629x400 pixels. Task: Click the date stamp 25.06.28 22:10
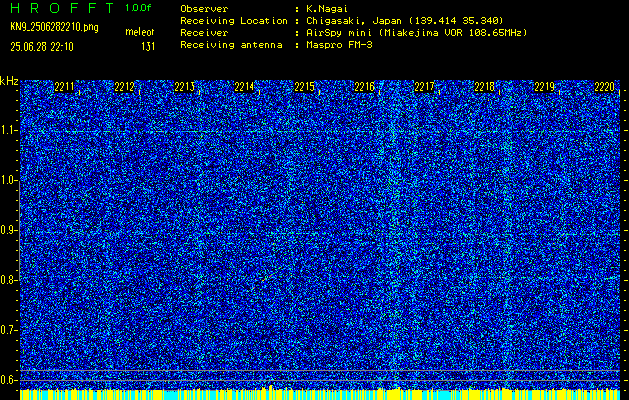tap(42, 47)
